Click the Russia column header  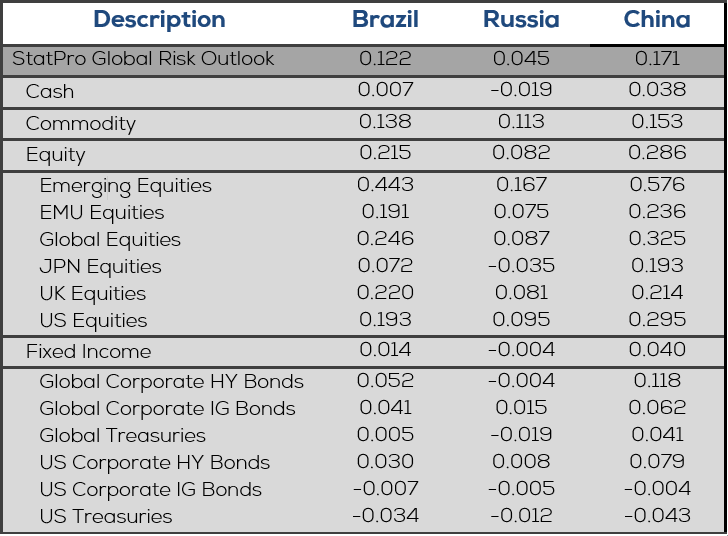pos(521,20)
